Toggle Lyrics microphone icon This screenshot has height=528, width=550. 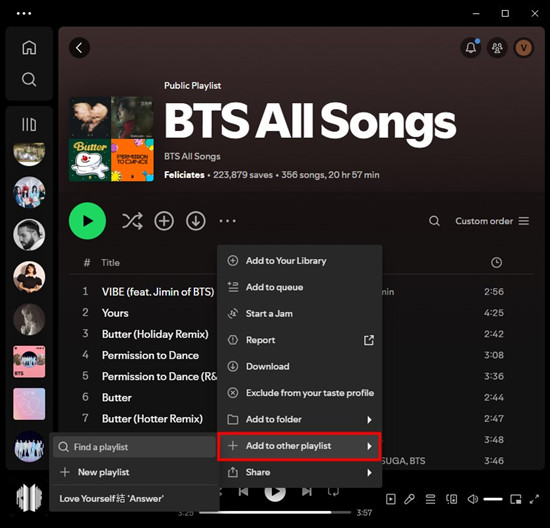pyautogui.click(x=409, y=499)
